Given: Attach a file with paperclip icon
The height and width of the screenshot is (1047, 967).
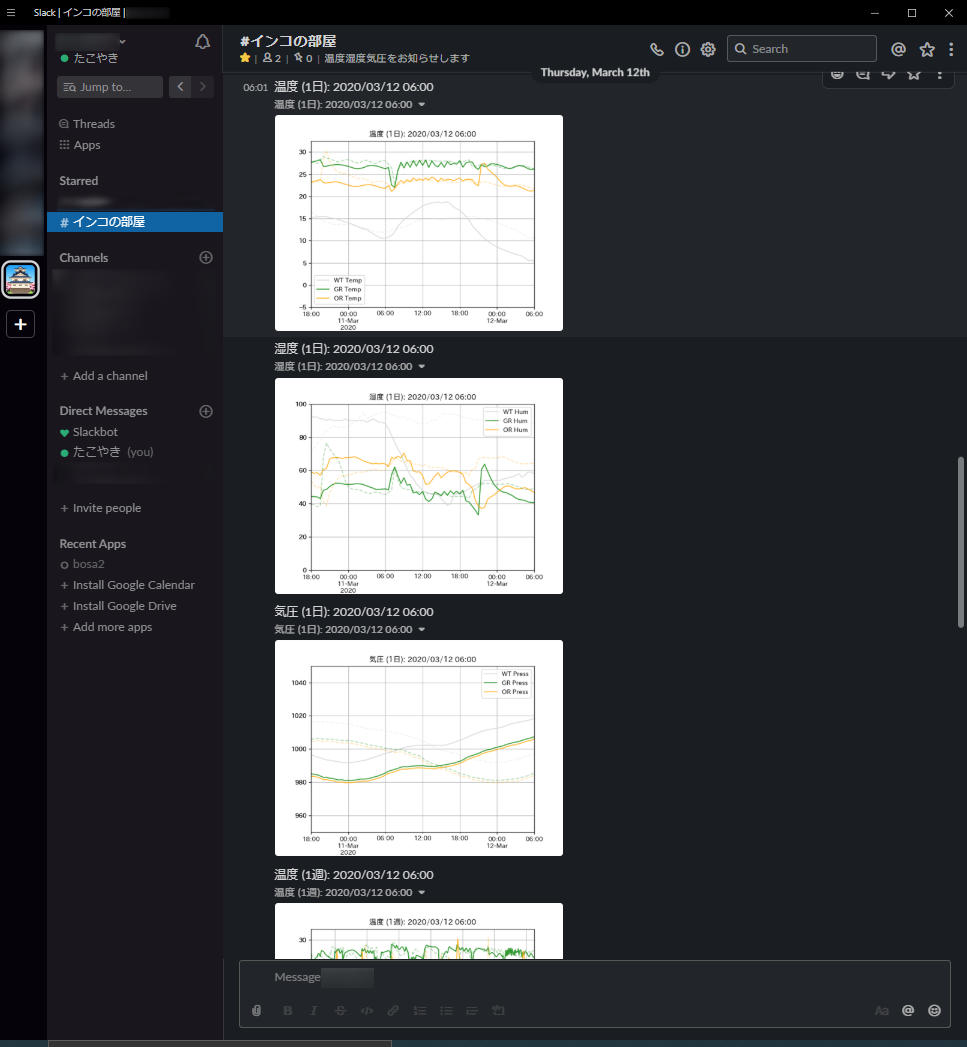Looking at the screenshot, I should coord(256,1010).
